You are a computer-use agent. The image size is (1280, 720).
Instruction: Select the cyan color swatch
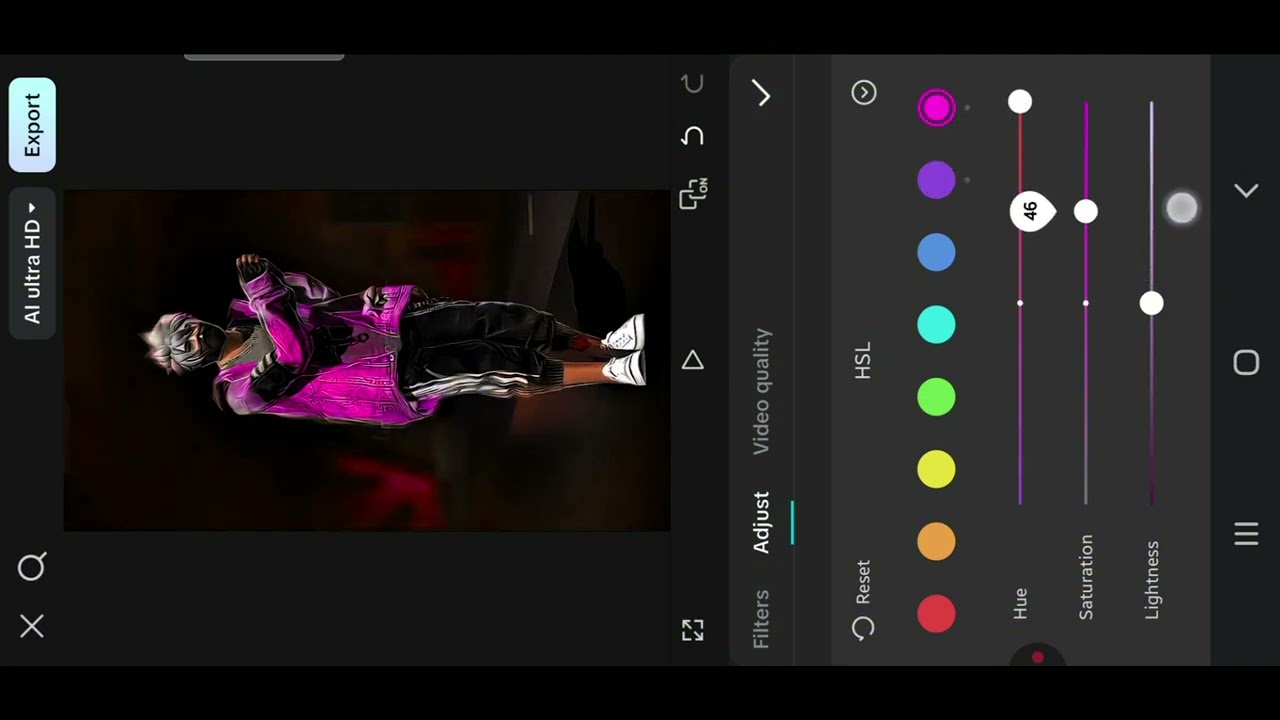tap(937, 325)
